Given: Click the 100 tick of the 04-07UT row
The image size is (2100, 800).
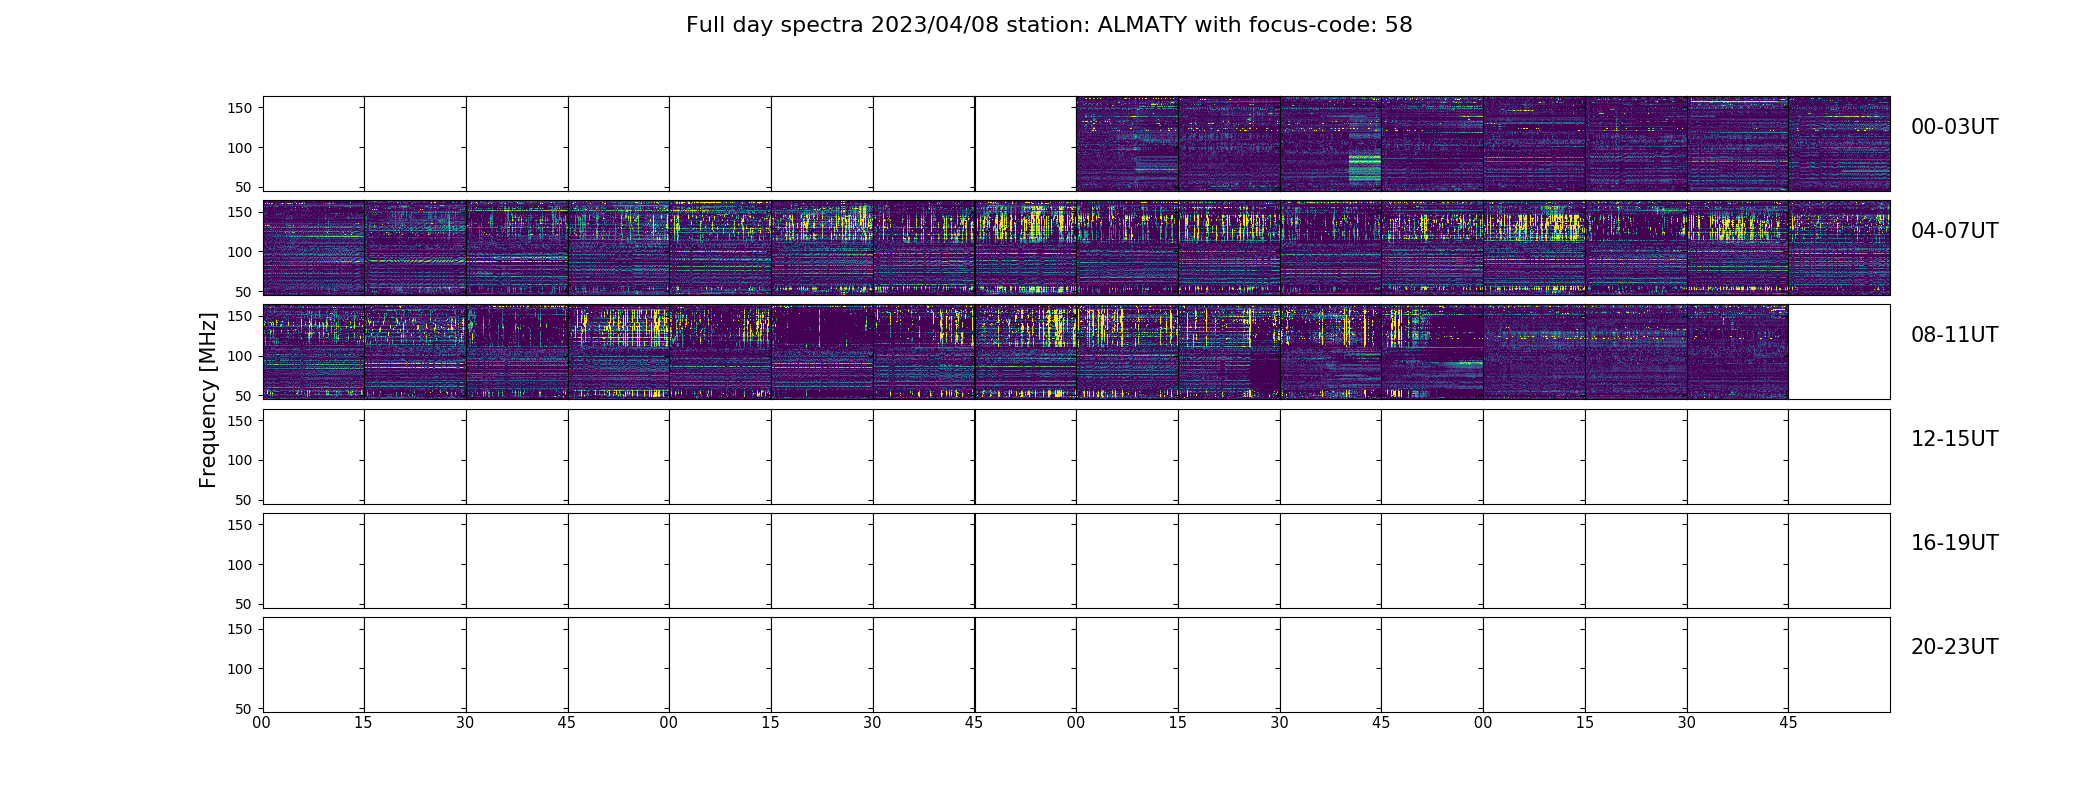Looking at the screenshot, I should [x=240, y=252].
